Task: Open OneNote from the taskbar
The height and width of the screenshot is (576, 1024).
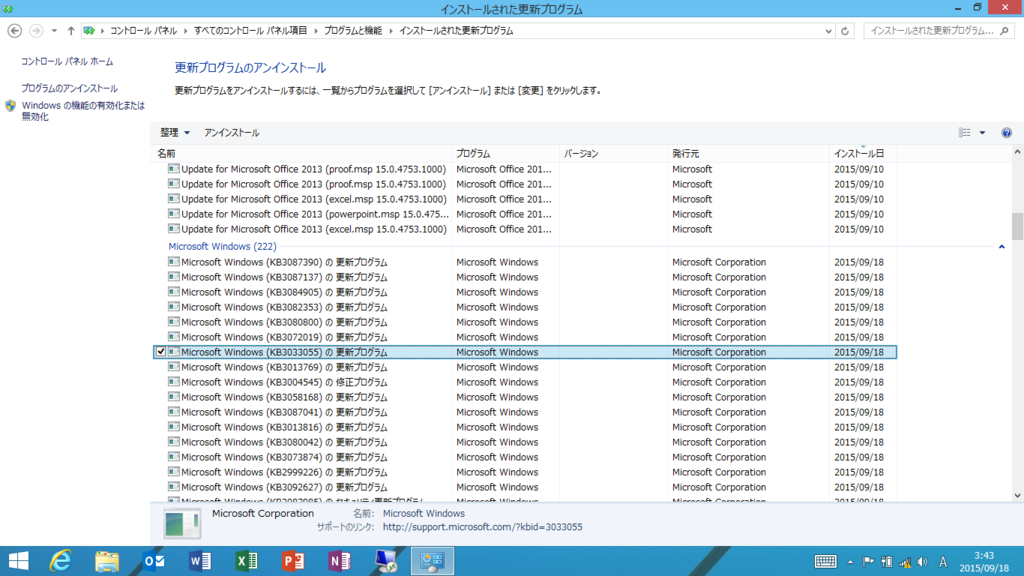Action: [x=339, y=561]
